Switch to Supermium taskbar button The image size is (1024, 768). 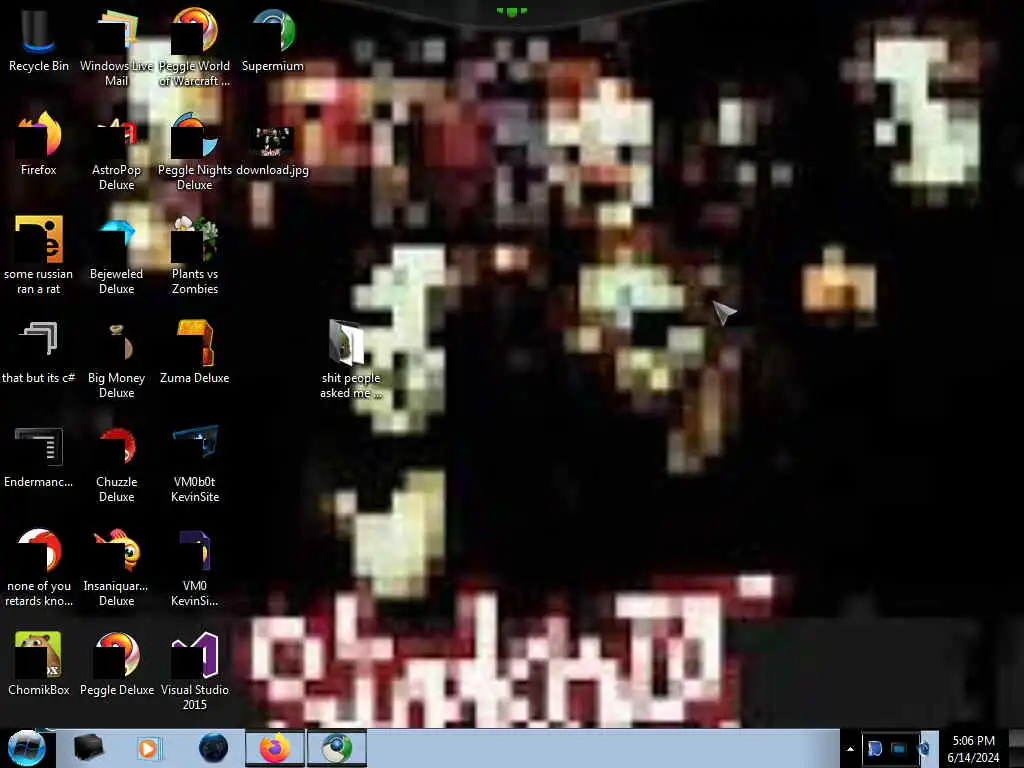(x=336, y=748)
